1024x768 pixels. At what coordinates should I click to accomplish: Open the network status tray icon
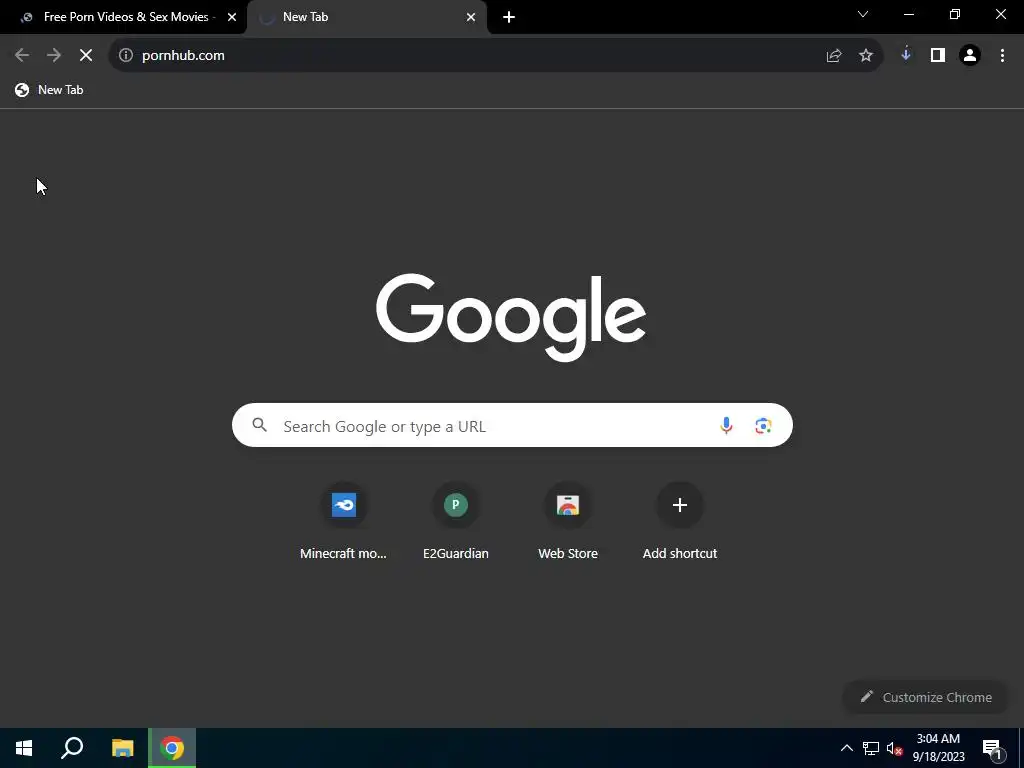(x=871, y=748)
